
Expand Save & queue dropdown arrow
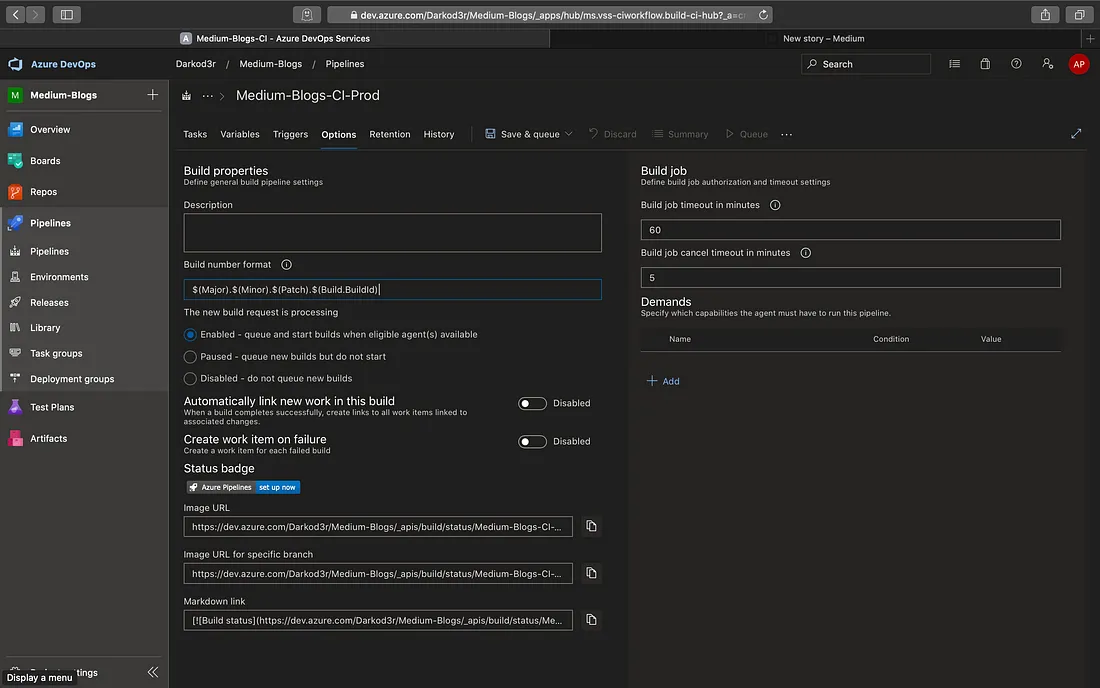pos(569,134)
